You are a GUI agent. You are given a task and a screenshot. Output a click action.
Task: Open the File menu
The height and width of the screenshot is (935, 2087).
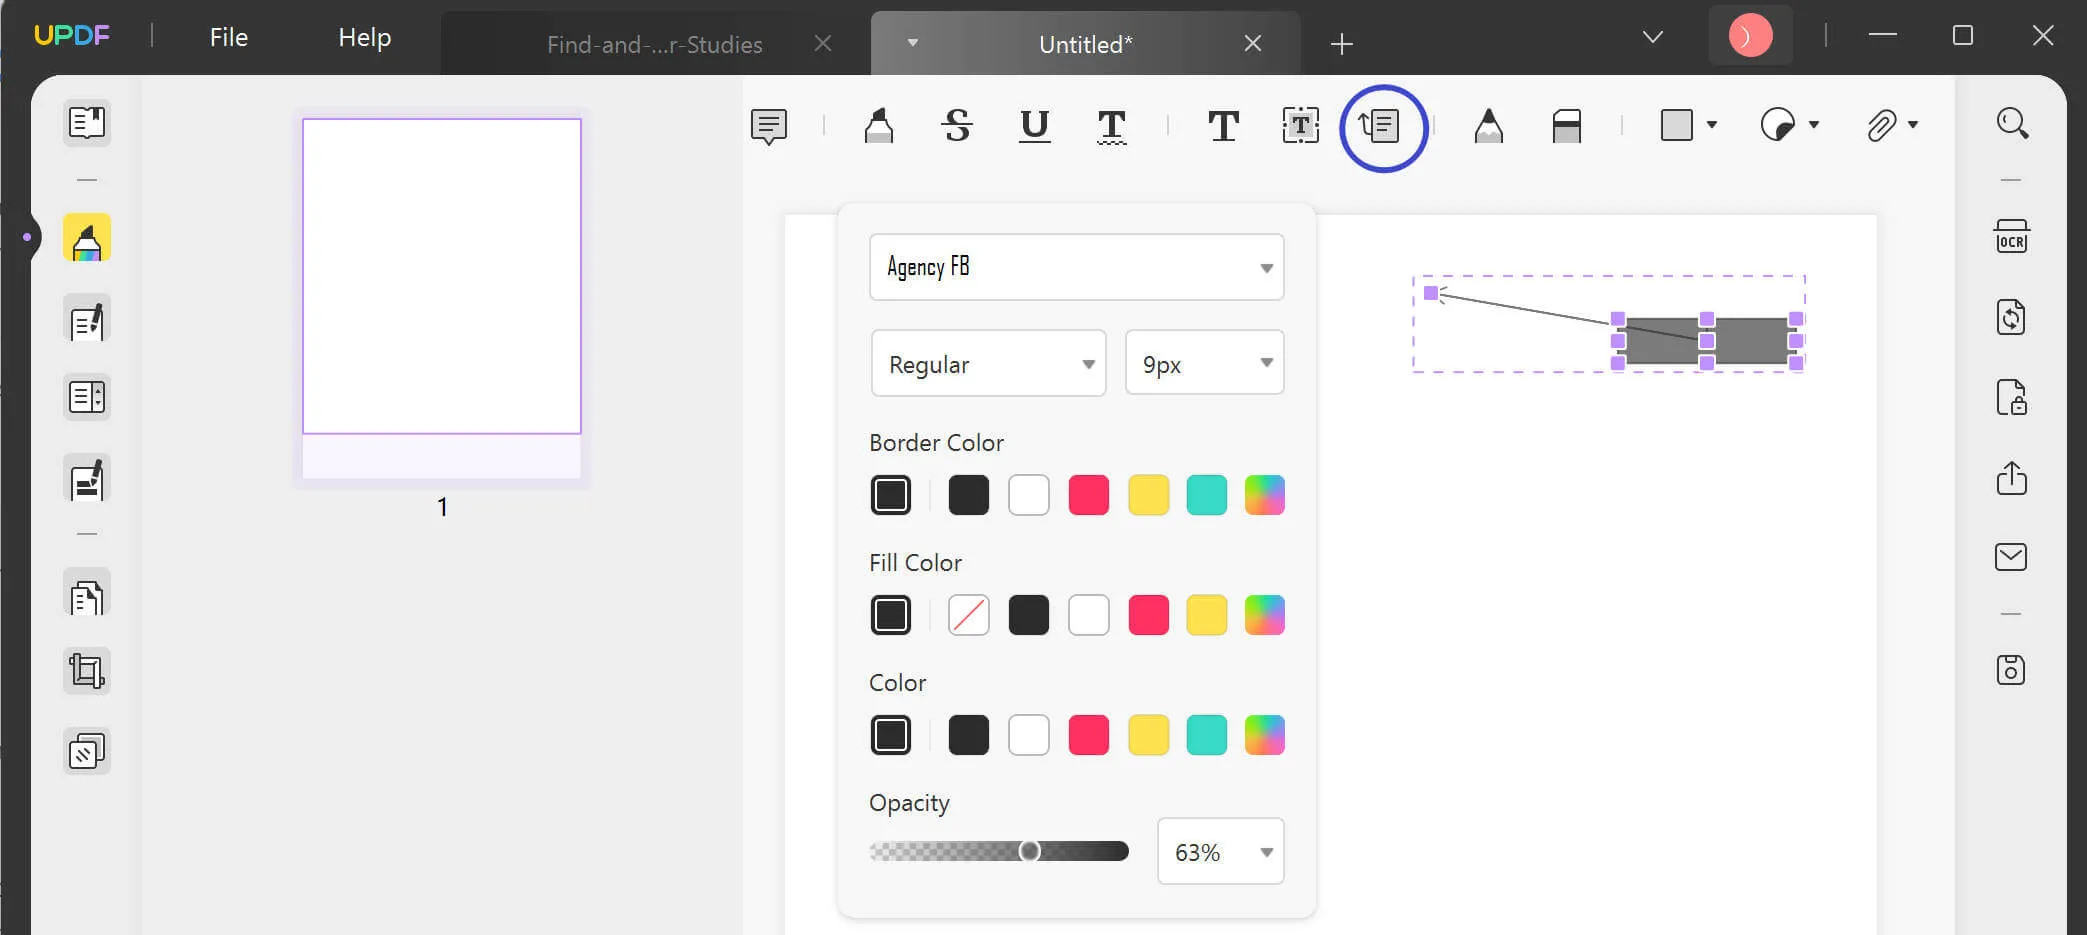pyautogui.click(x=228, y=36)
